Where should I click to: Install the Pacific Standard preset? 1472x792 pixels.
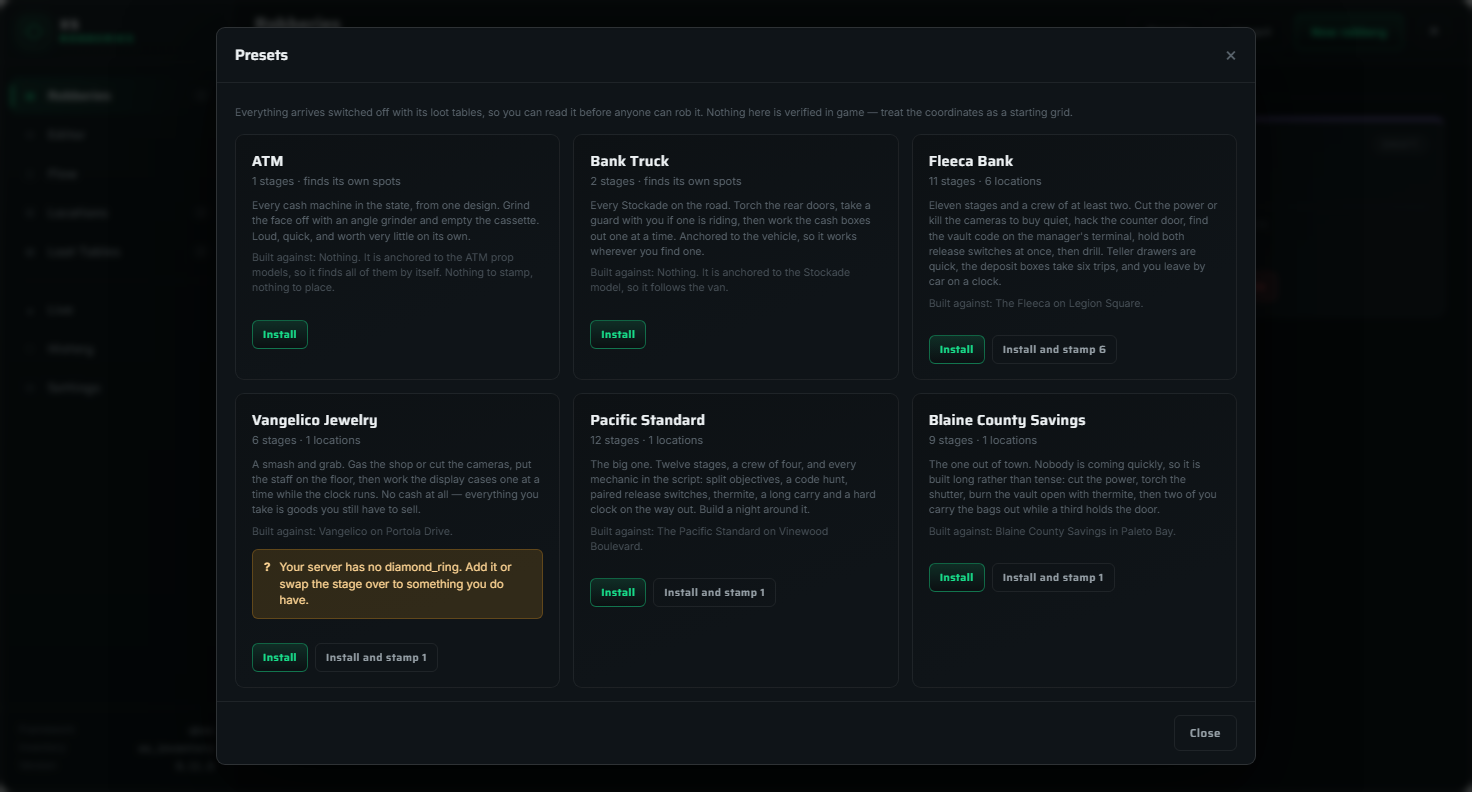point(618,592)
